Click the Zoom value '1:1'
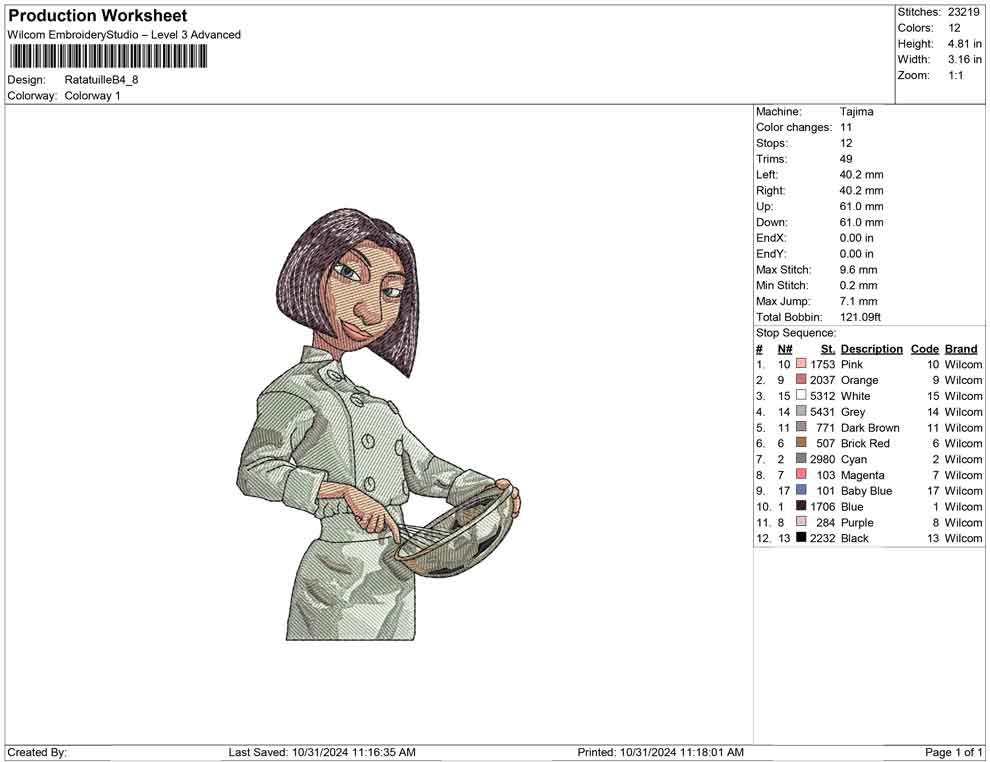990x762 pixels. tap(955, 75)
